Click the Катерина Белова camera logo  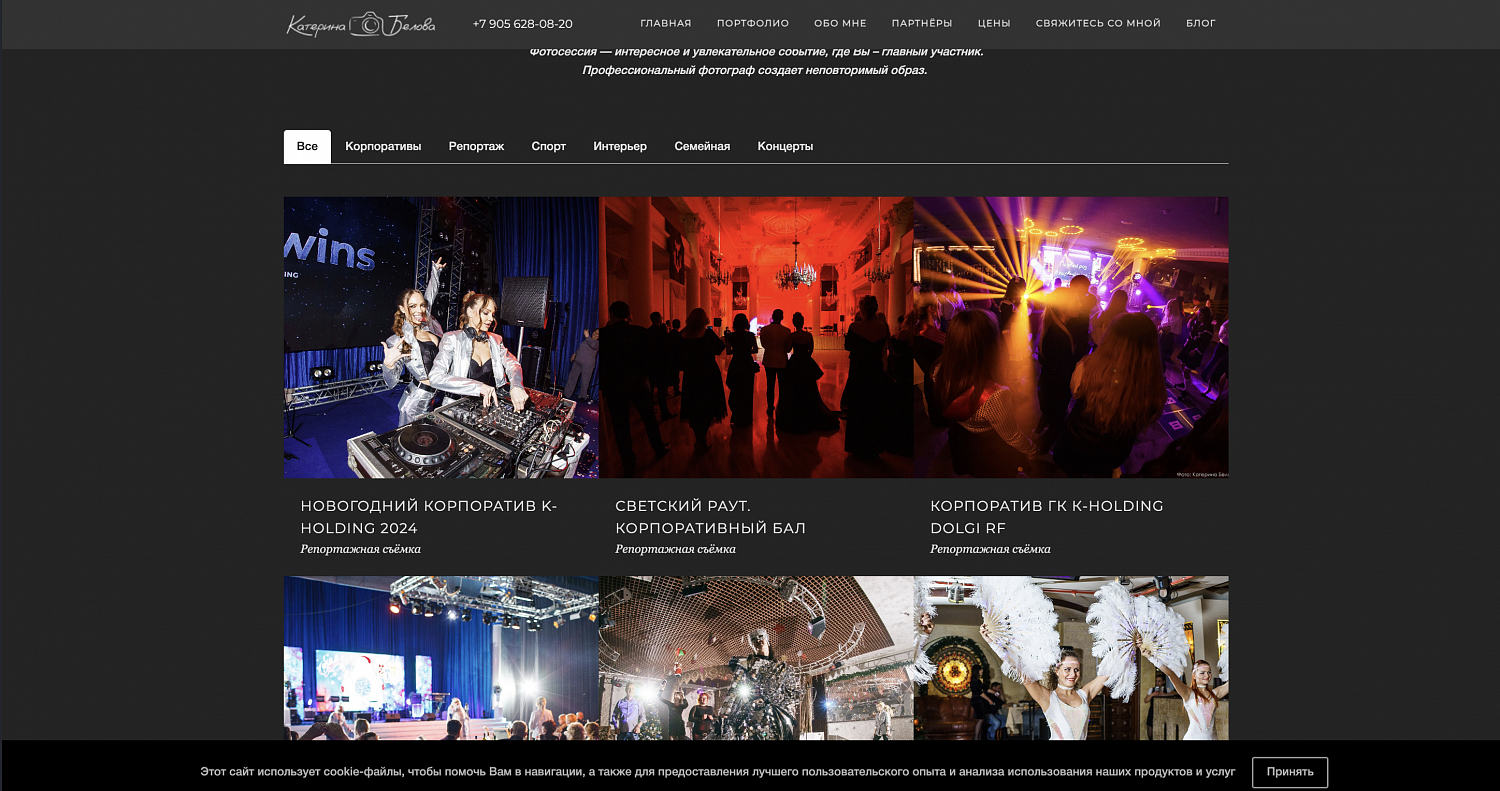pyautogui.click(x=361, y=24)
